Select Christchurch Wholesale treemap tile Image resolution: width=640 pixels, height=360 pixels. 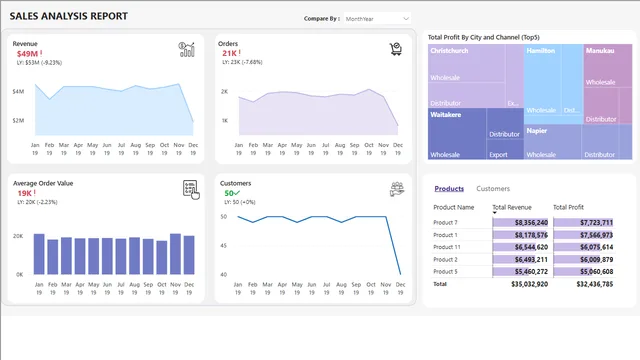[x=467, y=63]
